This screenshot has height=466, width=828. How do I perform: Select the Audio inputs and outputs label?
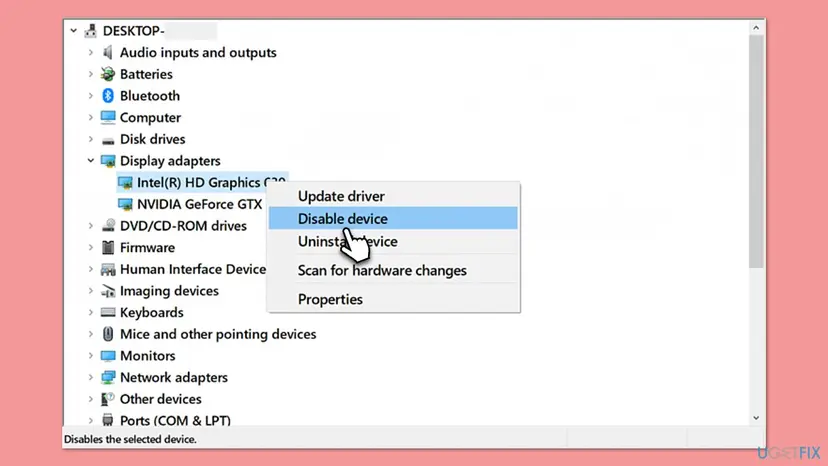tap(198, 52)
